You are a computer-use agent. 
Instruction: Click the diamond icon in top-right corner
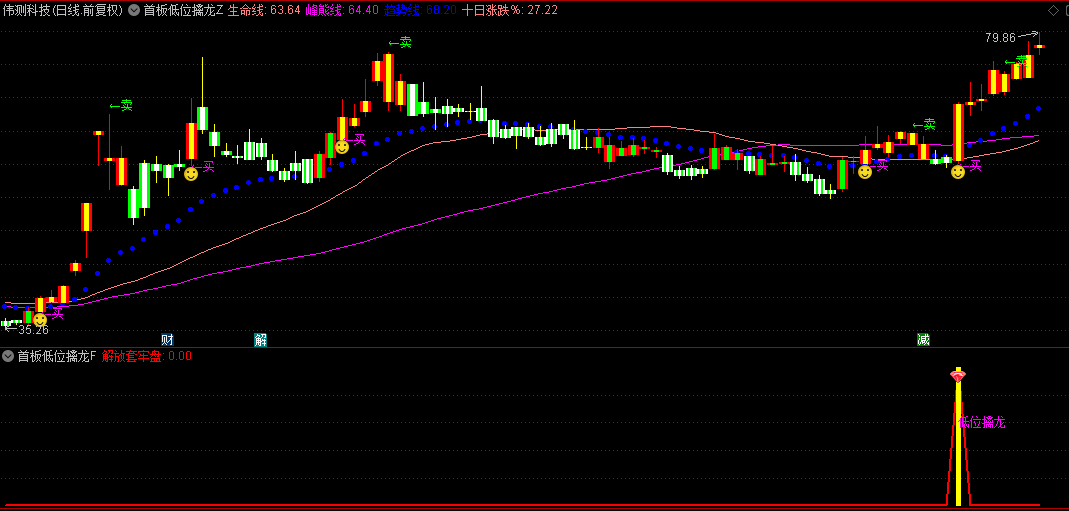pyautogui.click(x=1054, y=10)
